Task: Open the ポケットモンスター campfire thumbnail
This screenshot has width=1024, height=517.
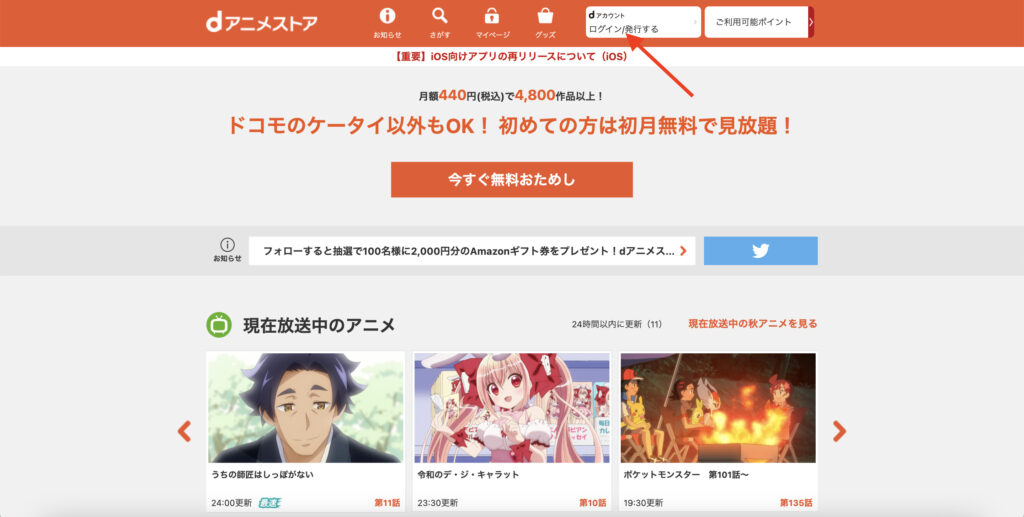Action: (718, 407)
